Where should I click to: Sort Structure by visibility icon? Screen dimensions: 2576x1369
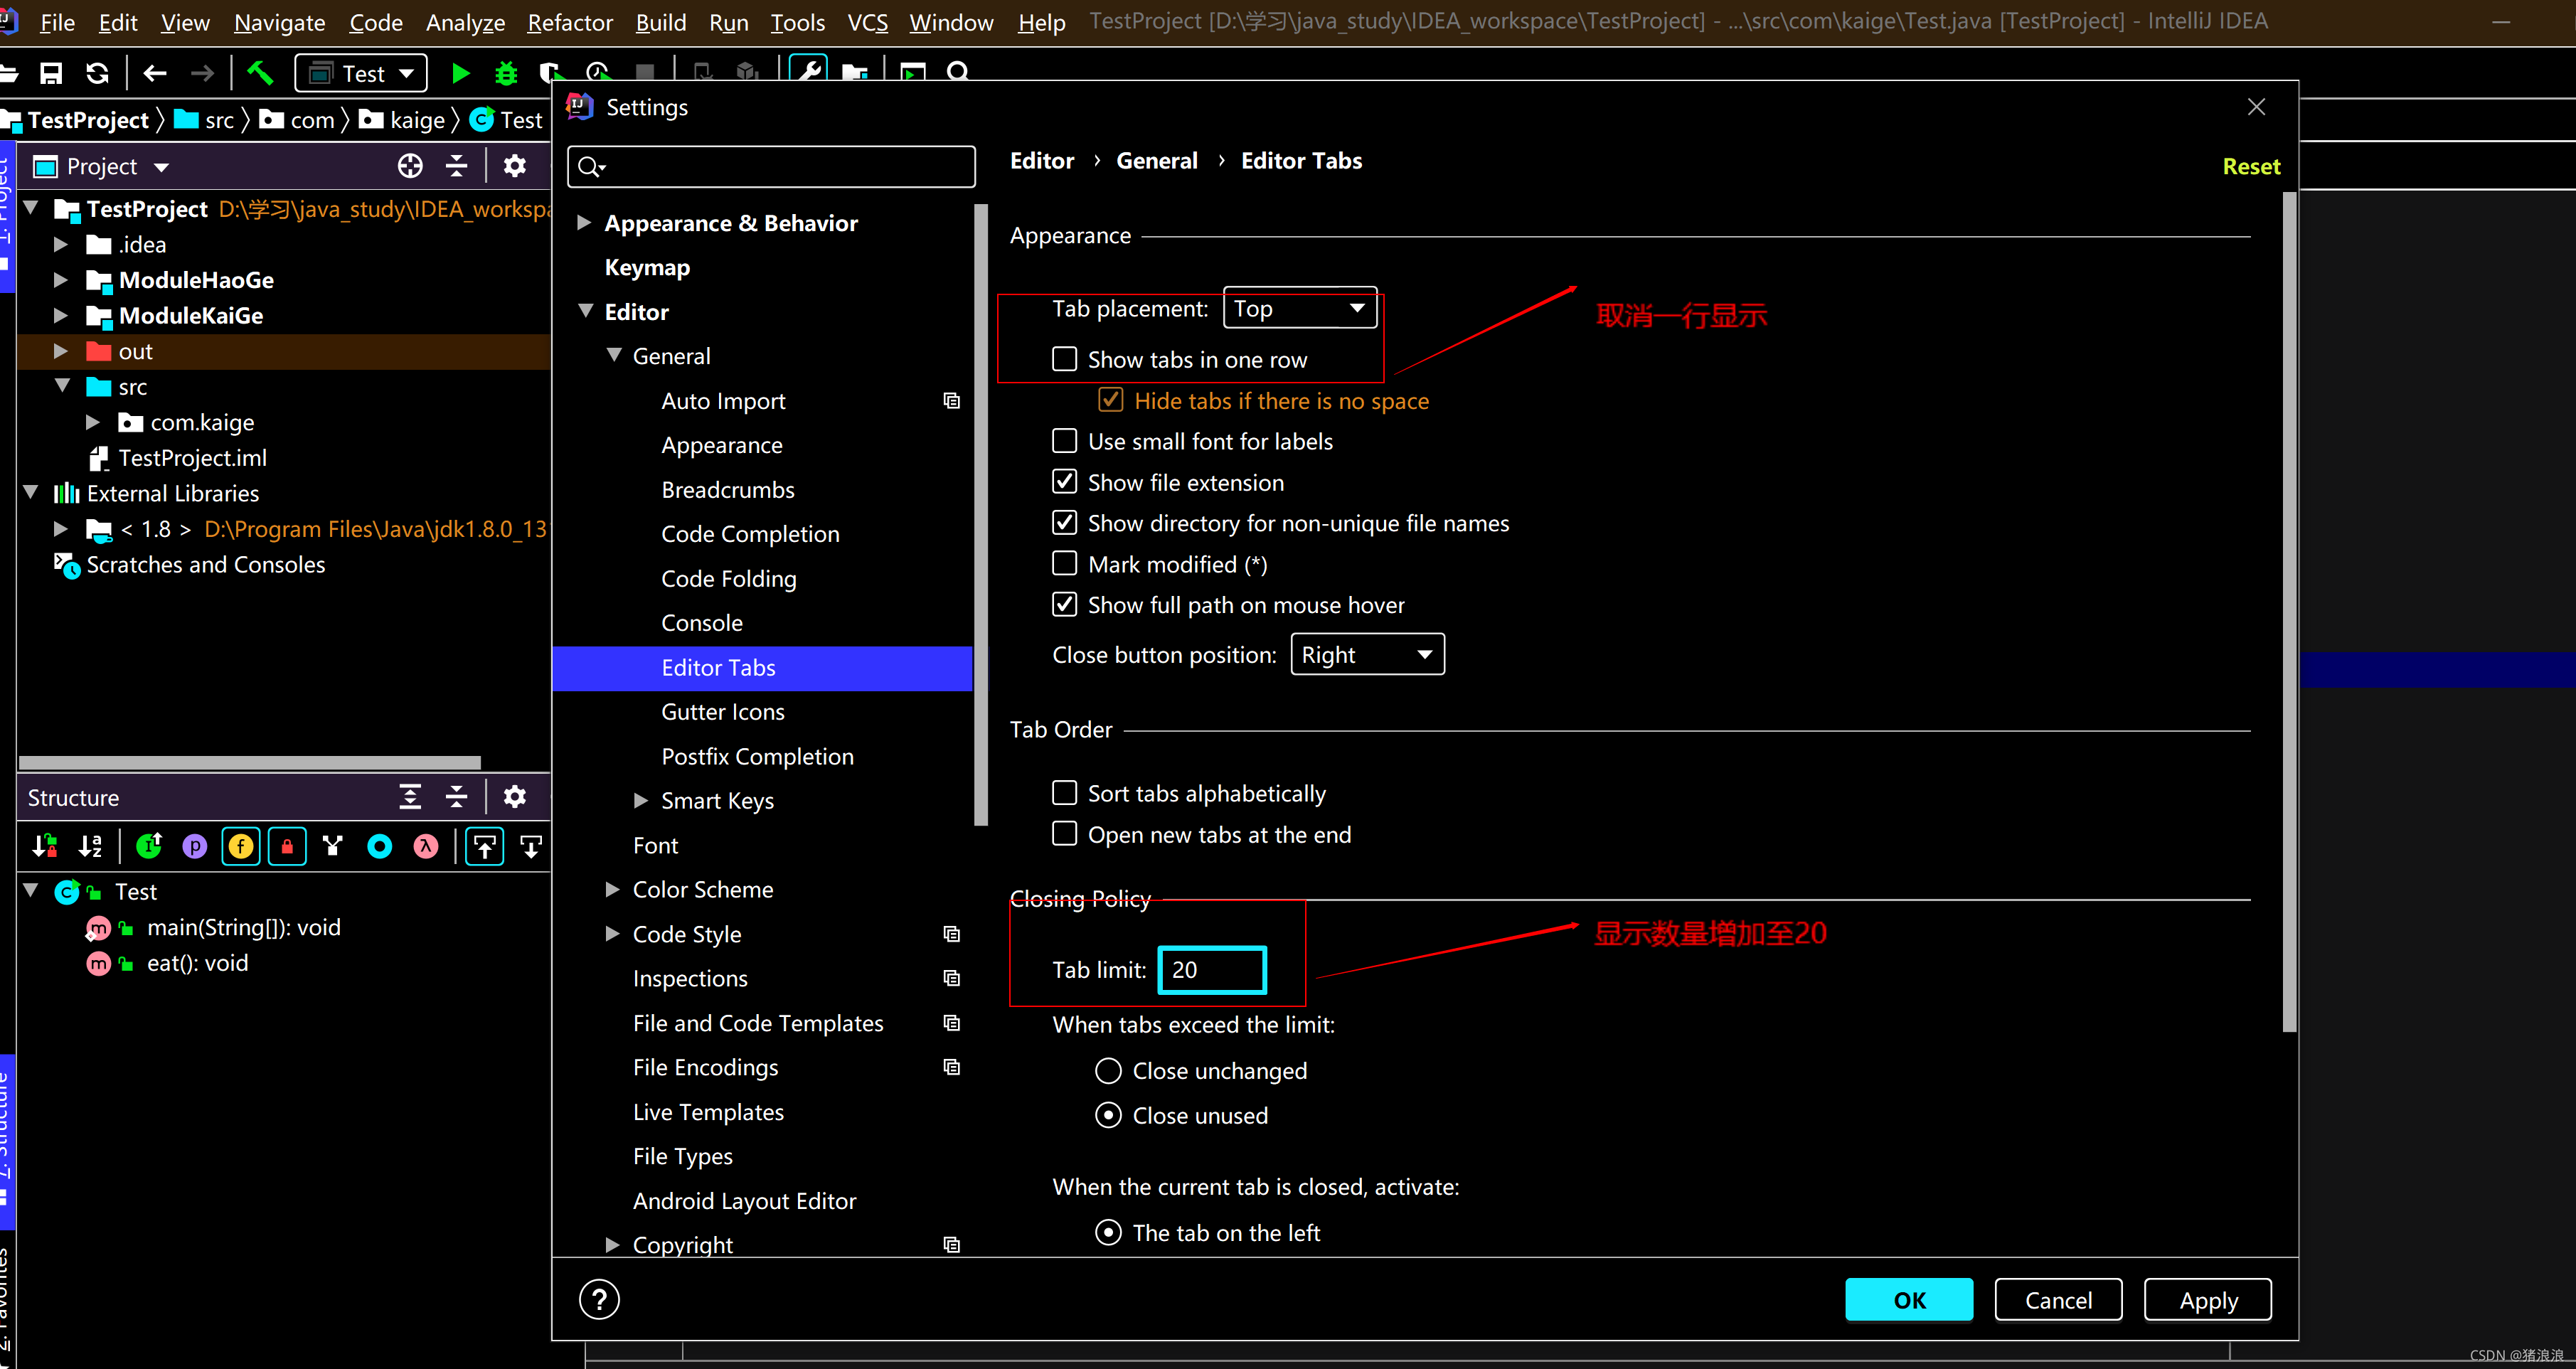click(44, 846)
